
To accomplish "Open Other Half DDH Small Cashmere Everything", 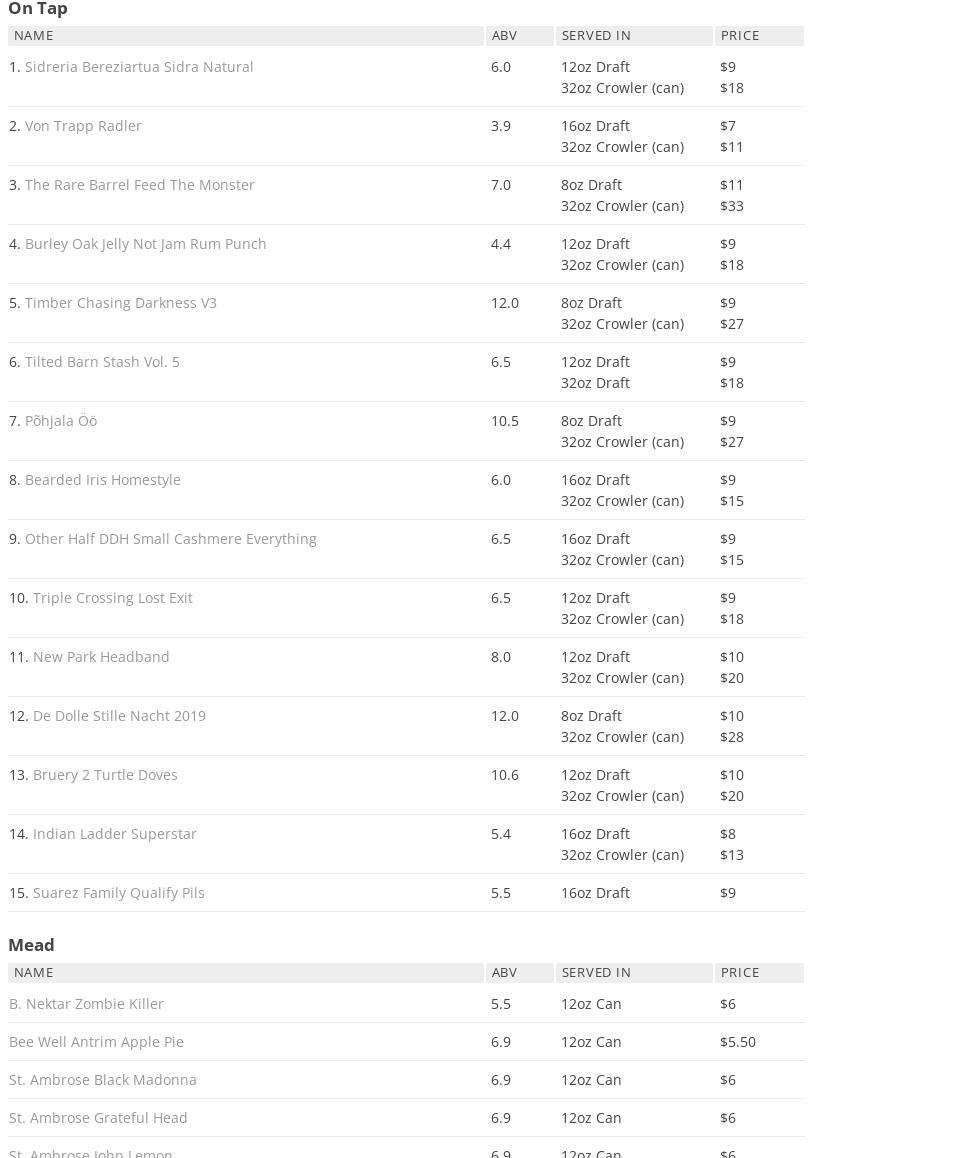I will pyautogui.click(x=171, y=539).
